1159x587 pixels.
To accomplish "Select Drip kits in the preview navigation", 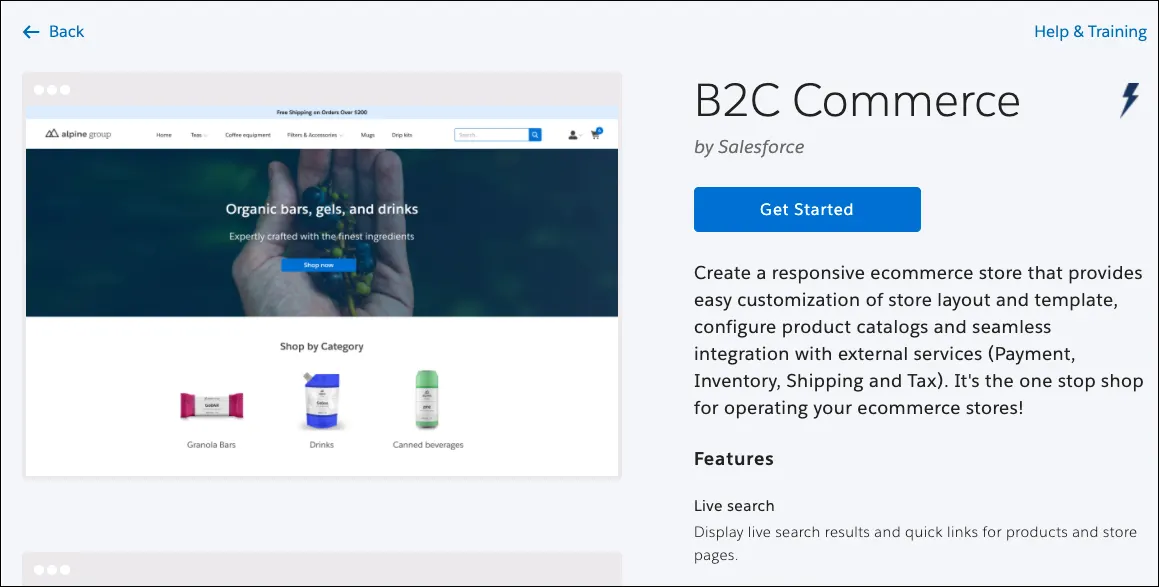I will 402,135.
